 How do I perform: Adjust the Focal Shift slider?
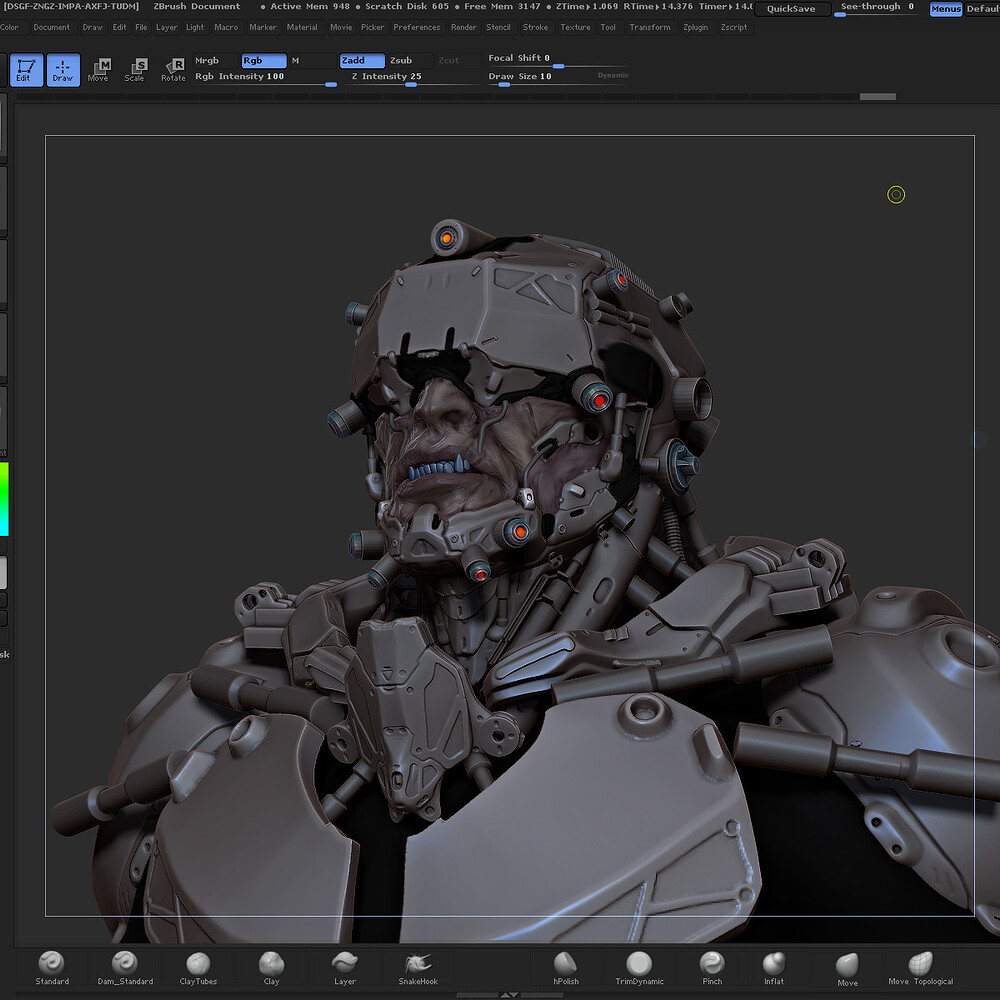557,60
